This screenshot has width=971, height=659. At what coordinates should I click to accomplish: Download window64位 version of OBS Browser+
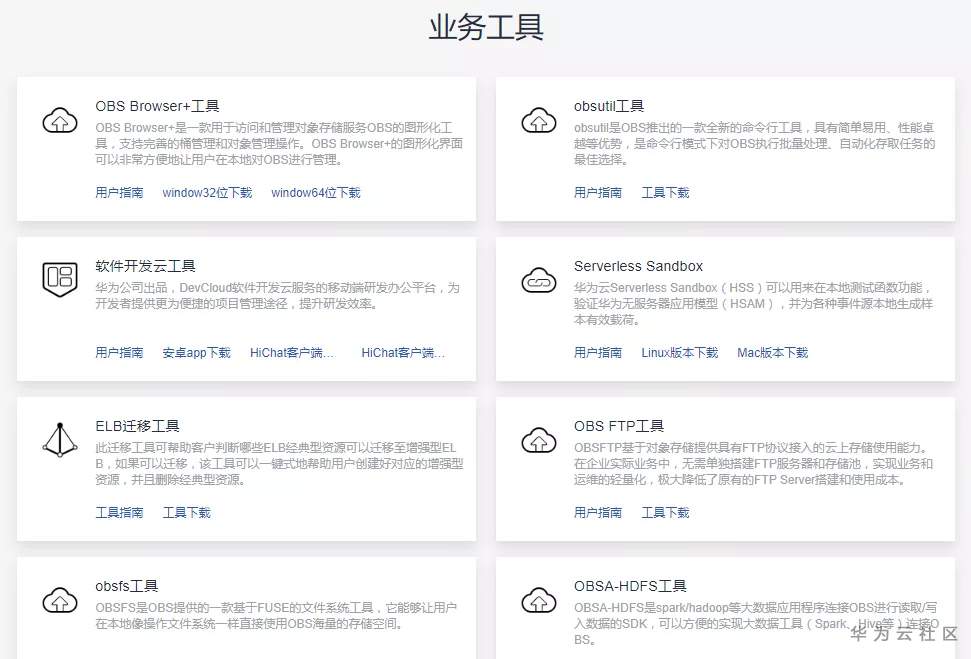(x=316, y=193)
